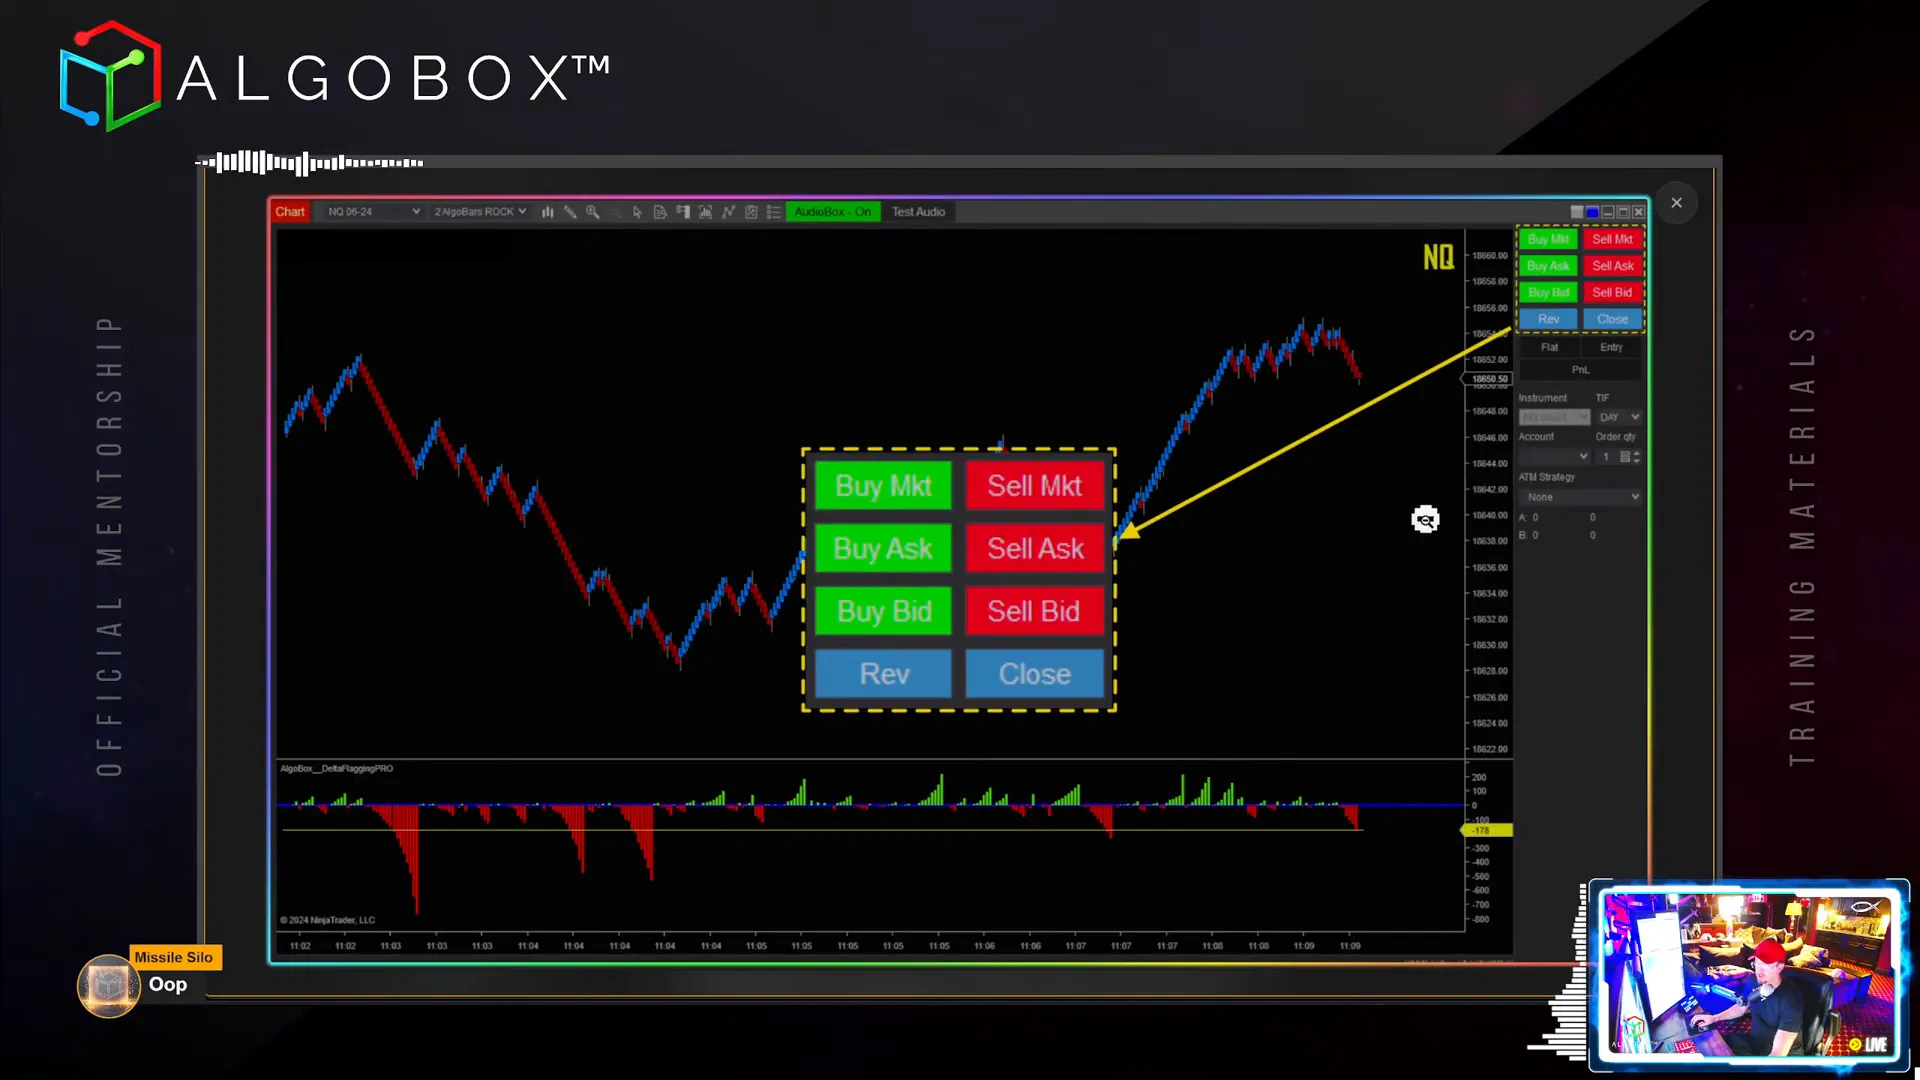Select the drawing tools pencil icon
Image resolution: width=1920 pixels, height=1080 pixels.
[570, 212]
